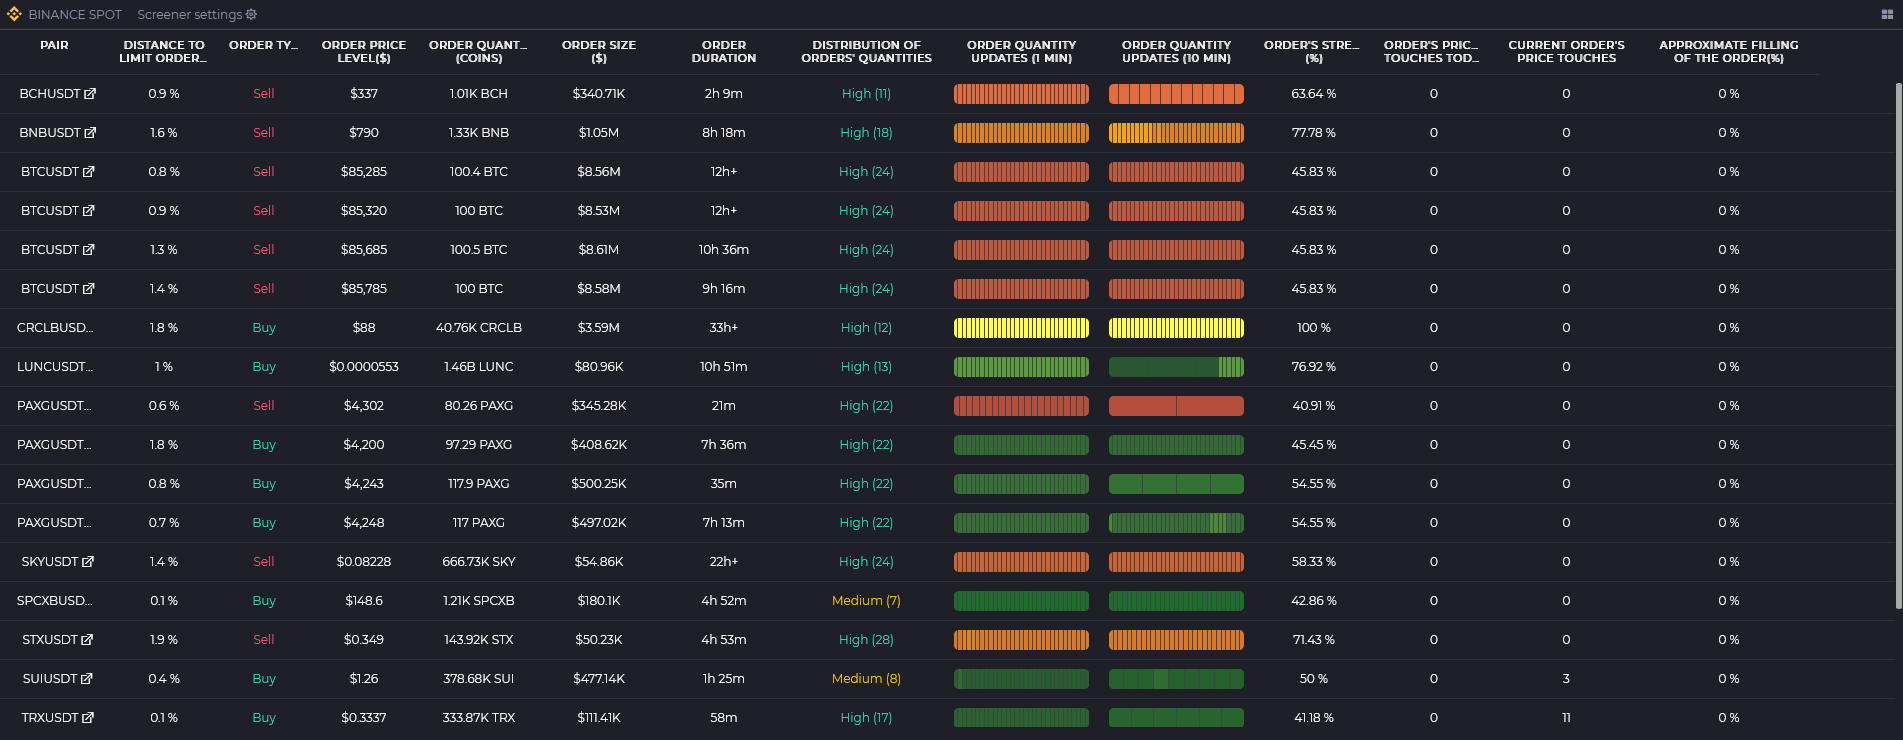Click the LUNCUSDT... pair name
1903x740 pixels.
pyautogui.click(x=55, y=366)
